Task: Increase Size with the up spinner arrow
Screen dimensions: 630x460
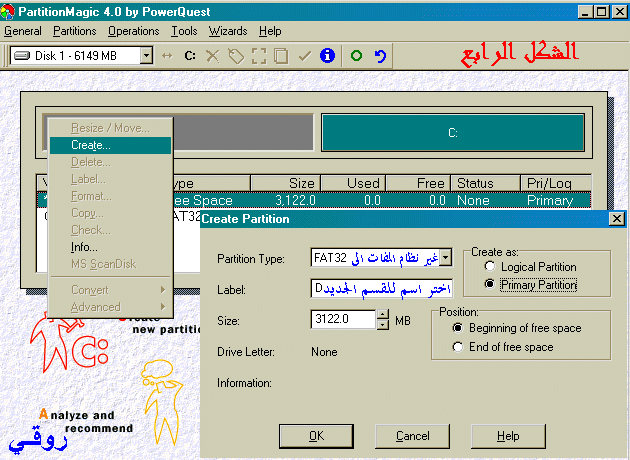Action: [383, 314]
